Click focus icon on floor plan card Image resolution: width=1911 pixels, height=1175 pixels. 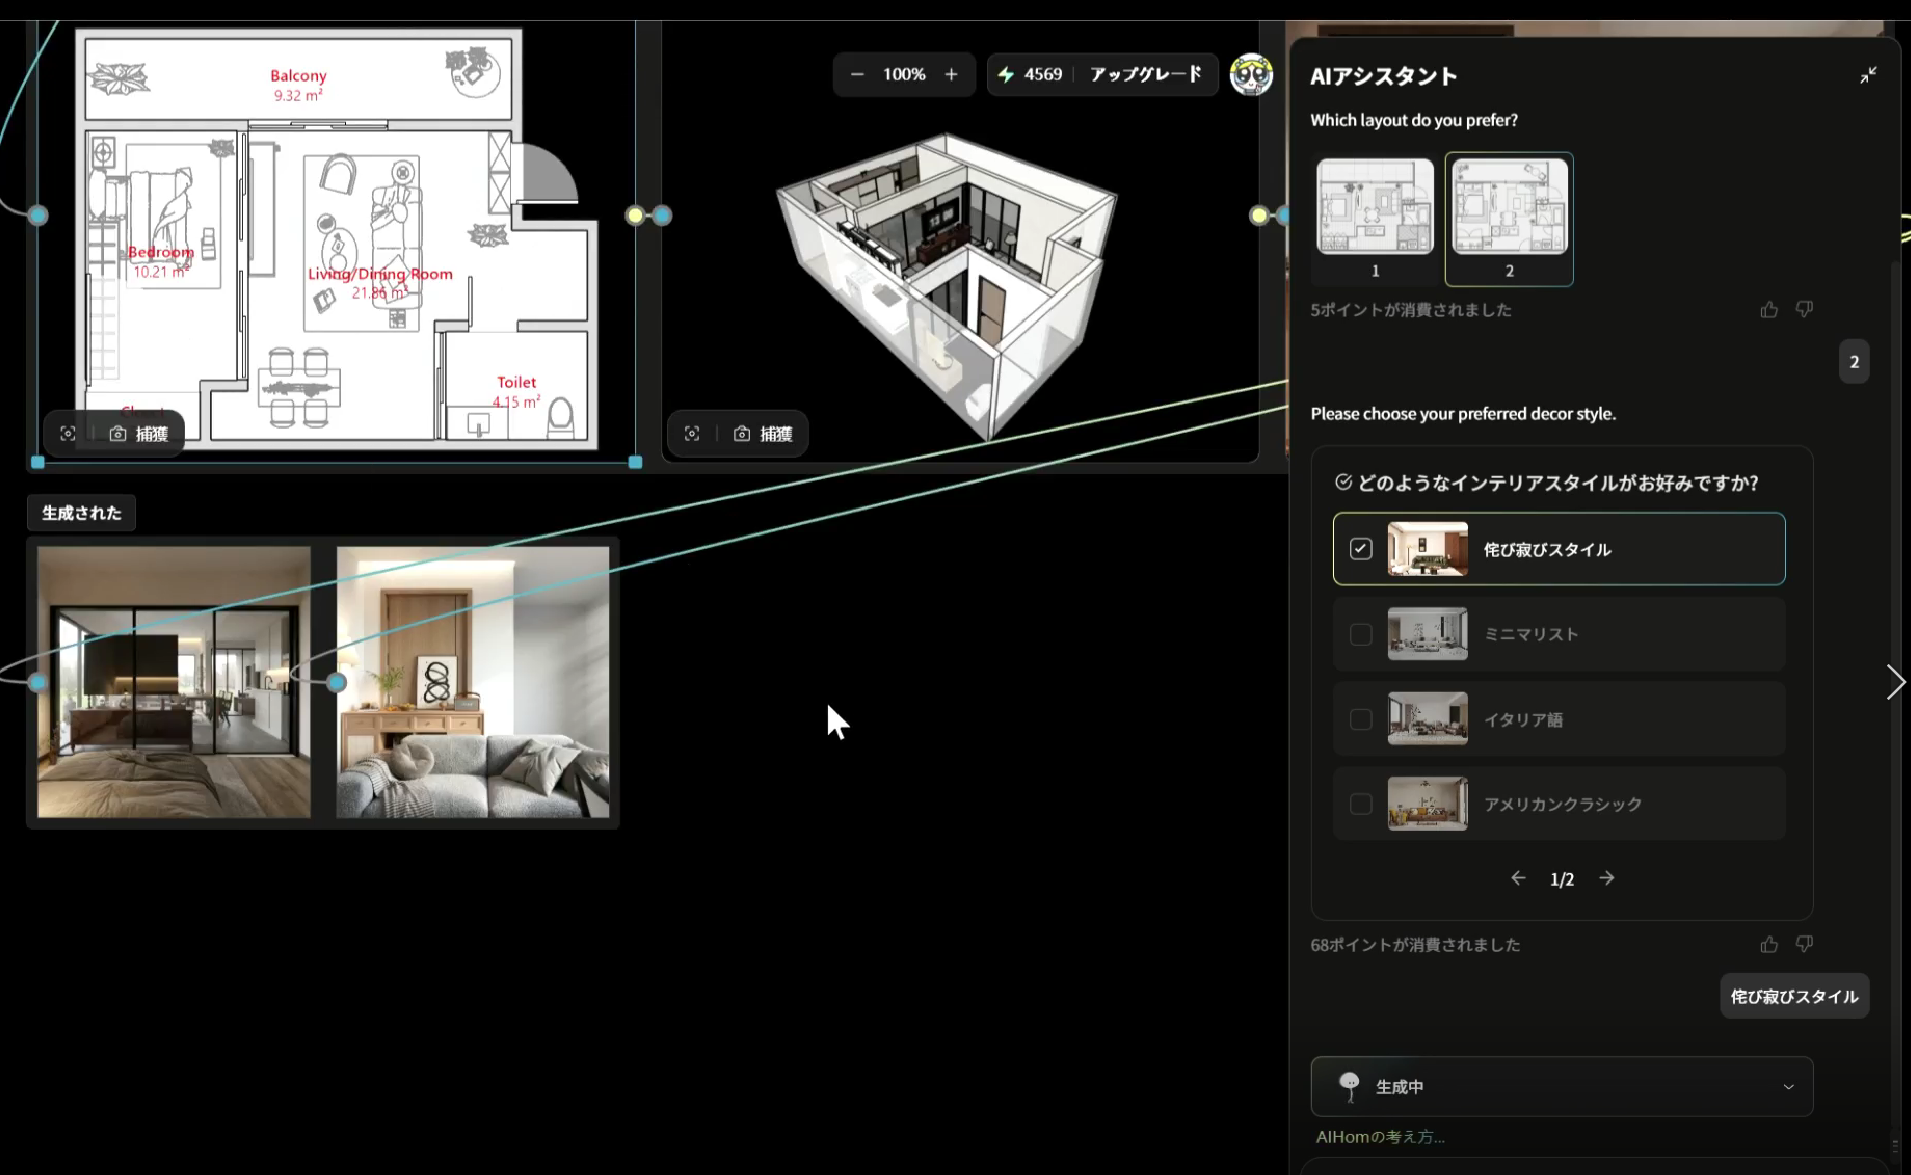68,433
